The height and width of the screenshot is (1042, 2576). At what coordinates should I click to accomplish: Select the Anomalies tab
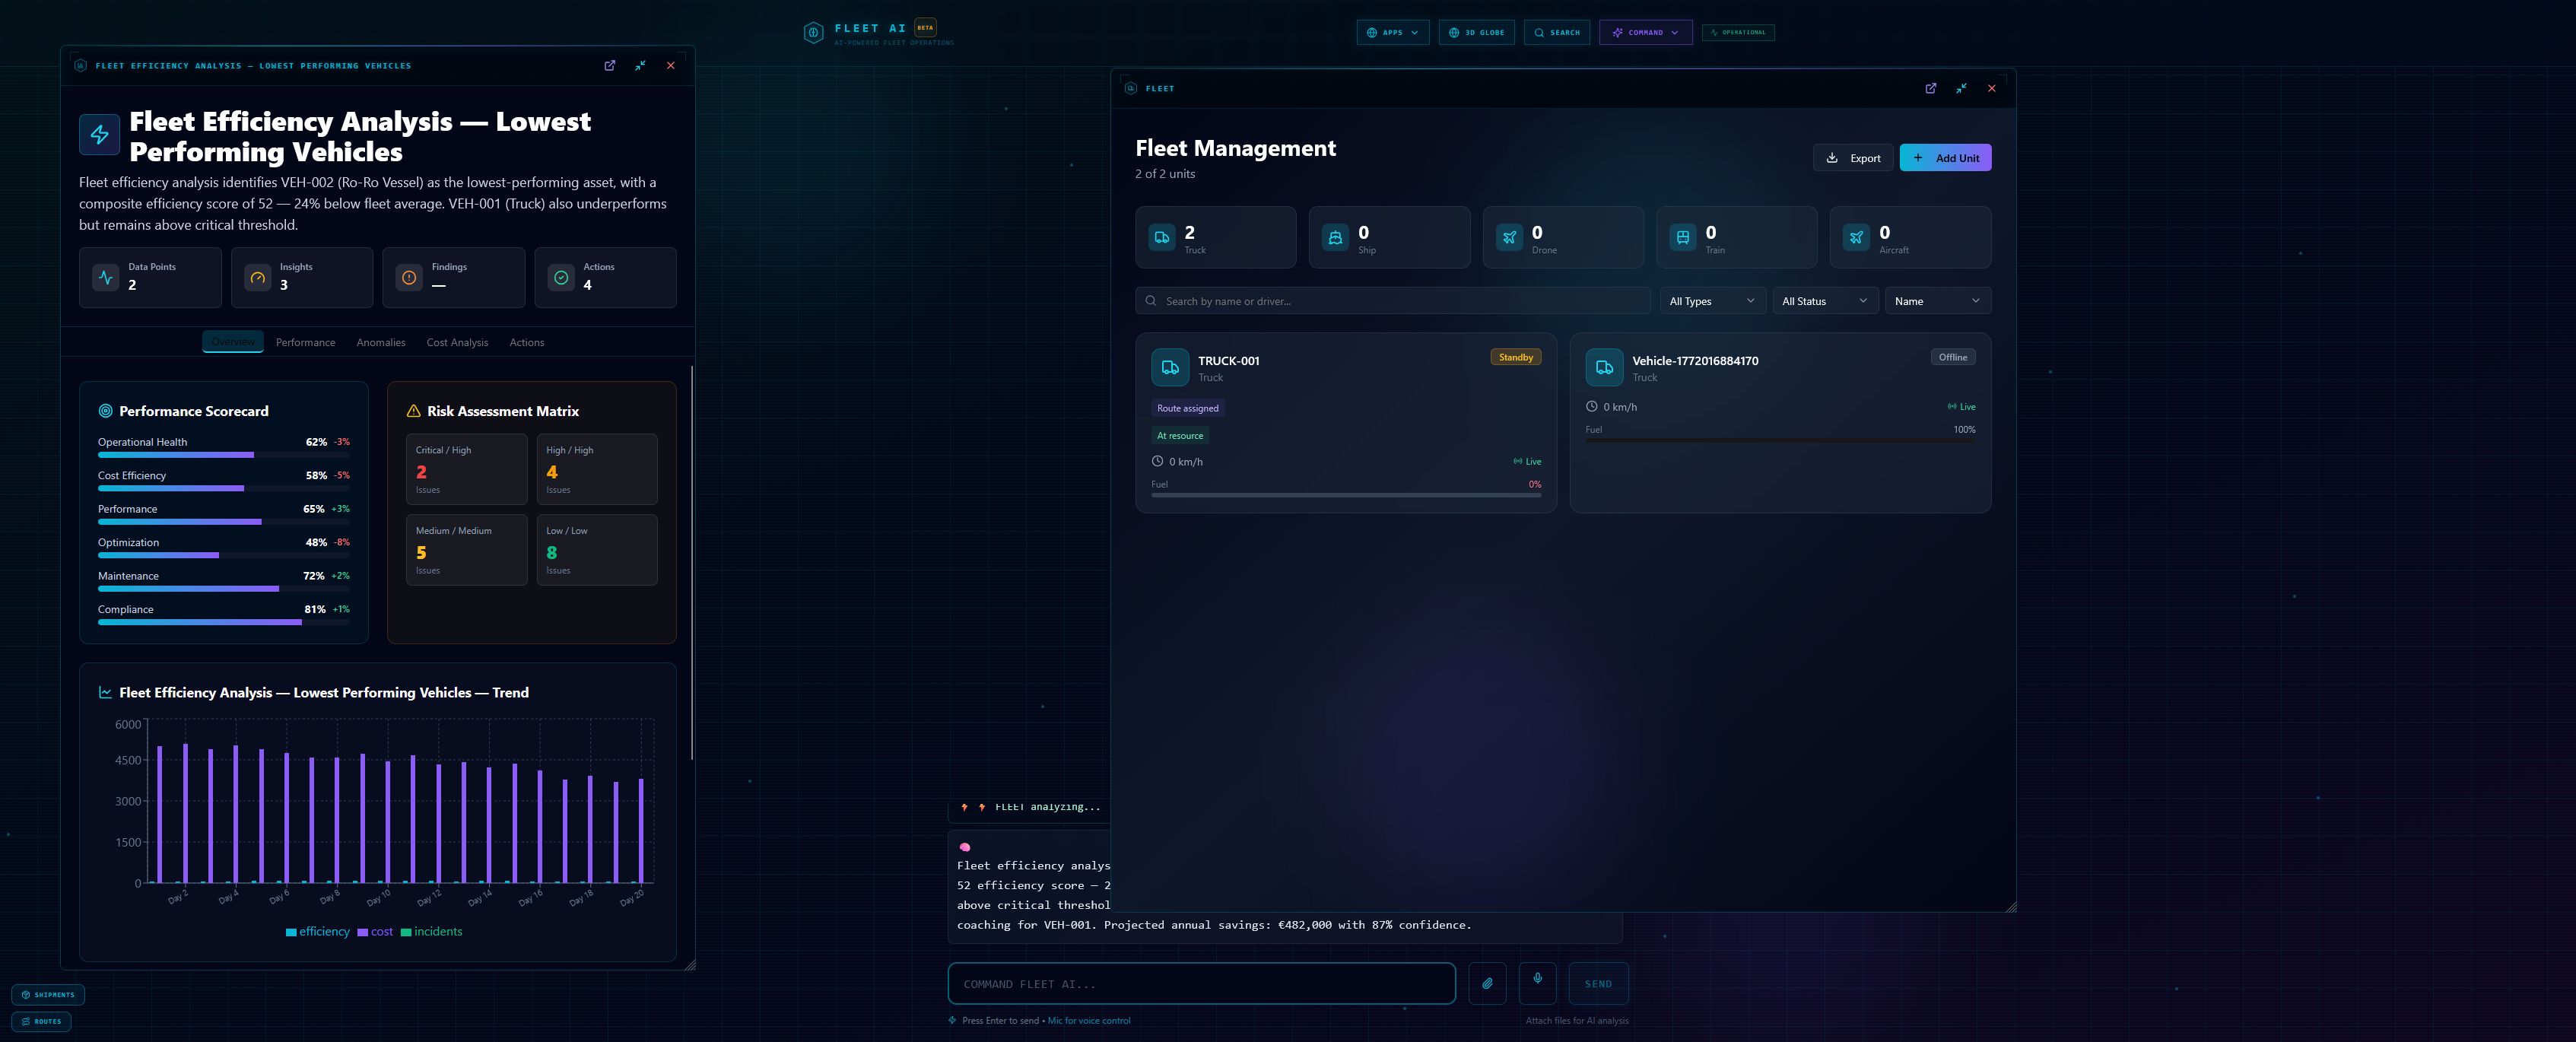(380, 342)
